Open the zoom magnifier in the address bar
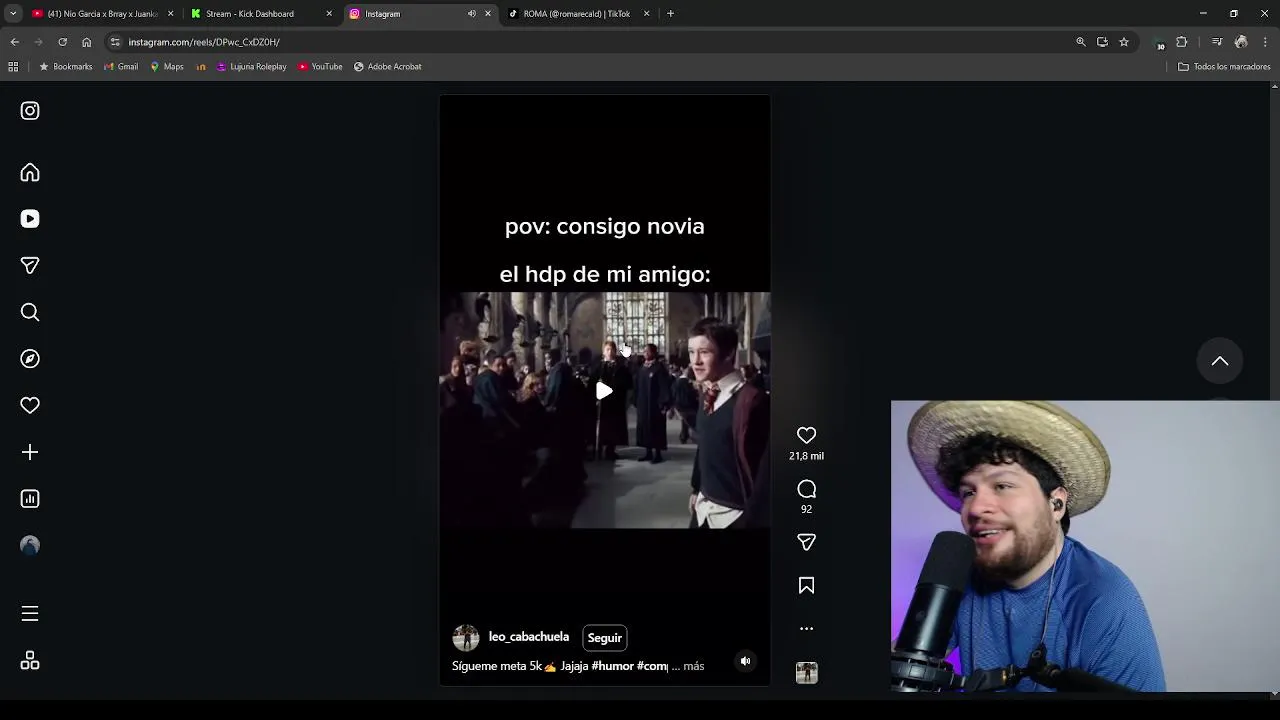 [x=1080, y=42]
